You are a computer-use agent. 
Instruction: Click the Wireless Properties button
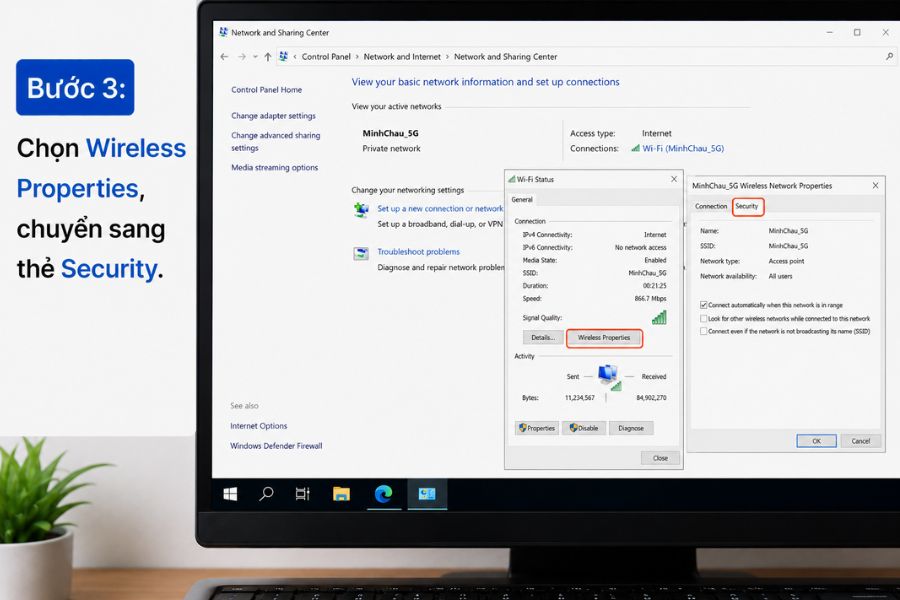pyautogui.click(x=604, y=338)
